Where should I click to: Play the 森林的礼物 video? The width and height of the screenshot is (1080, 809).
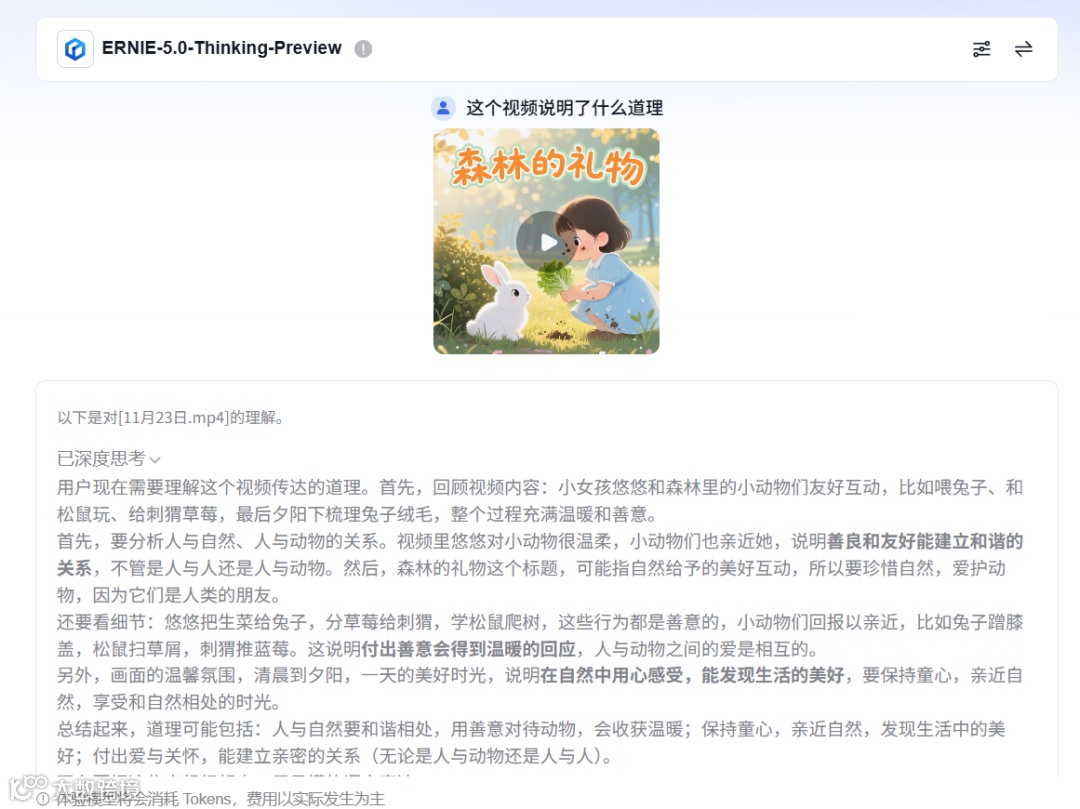tap(547, 242)
